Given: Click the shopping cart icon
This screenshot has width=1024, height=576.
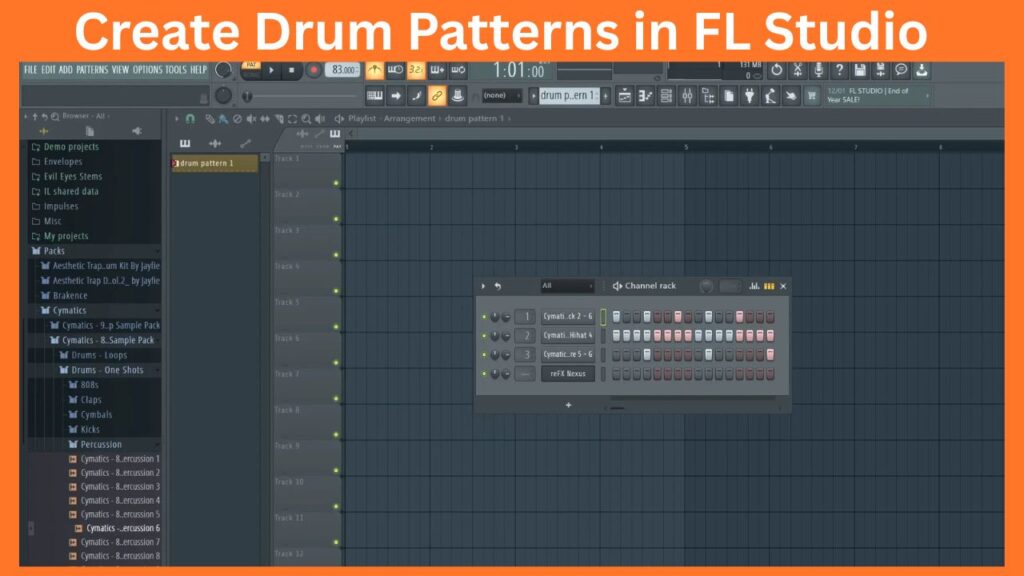Looking at the screenshot, I should coord(812,96).
